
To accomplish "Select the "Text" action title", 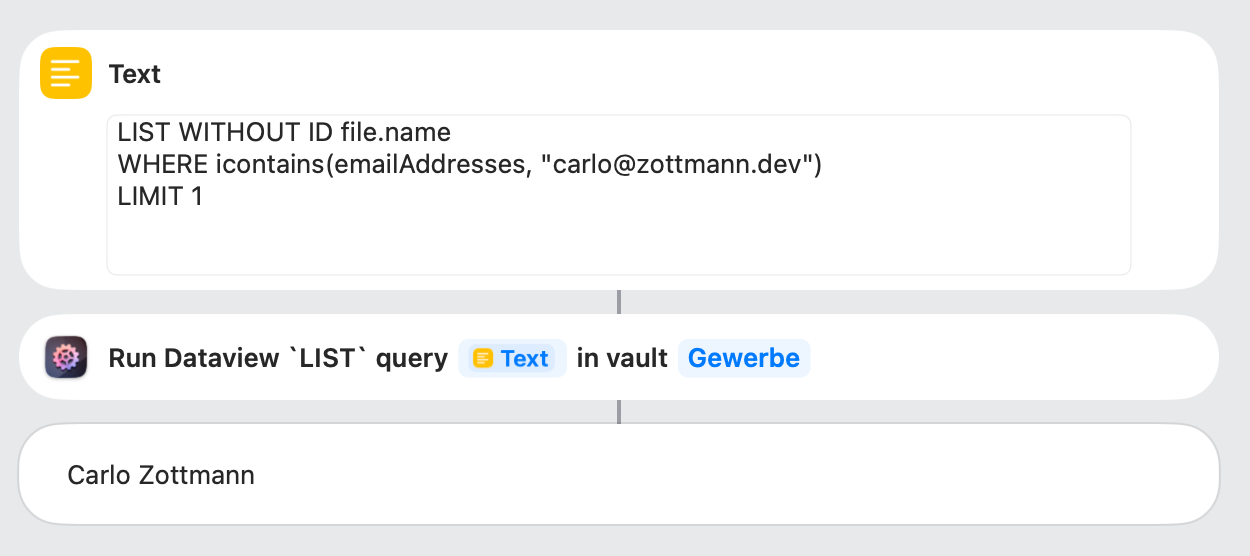I will tap(135, 74).
